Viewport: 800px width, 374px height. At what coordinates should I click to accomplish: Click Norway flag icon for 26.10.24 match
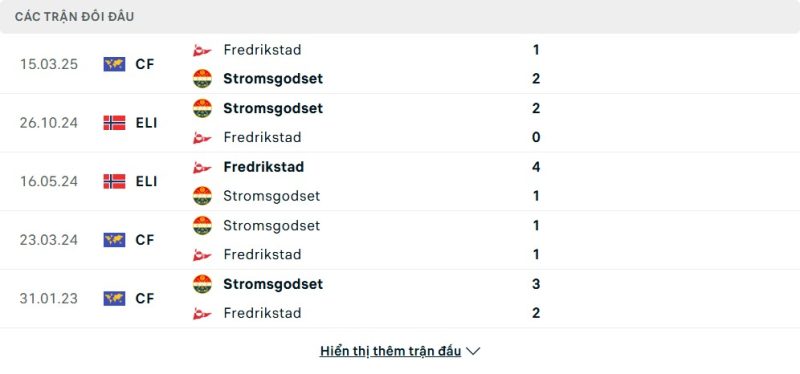click(x=114, y=123)
